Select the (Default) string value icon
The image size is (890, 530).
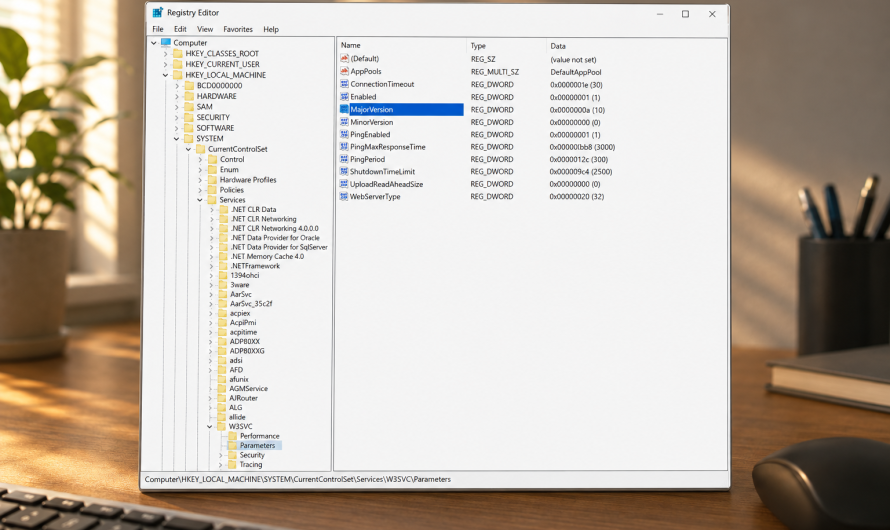click(x=344, y=58)
